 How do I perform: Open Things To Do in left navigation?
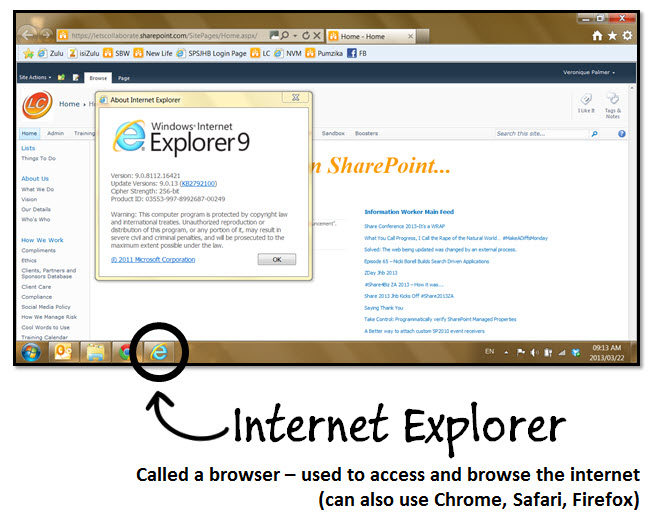point(38,158)
